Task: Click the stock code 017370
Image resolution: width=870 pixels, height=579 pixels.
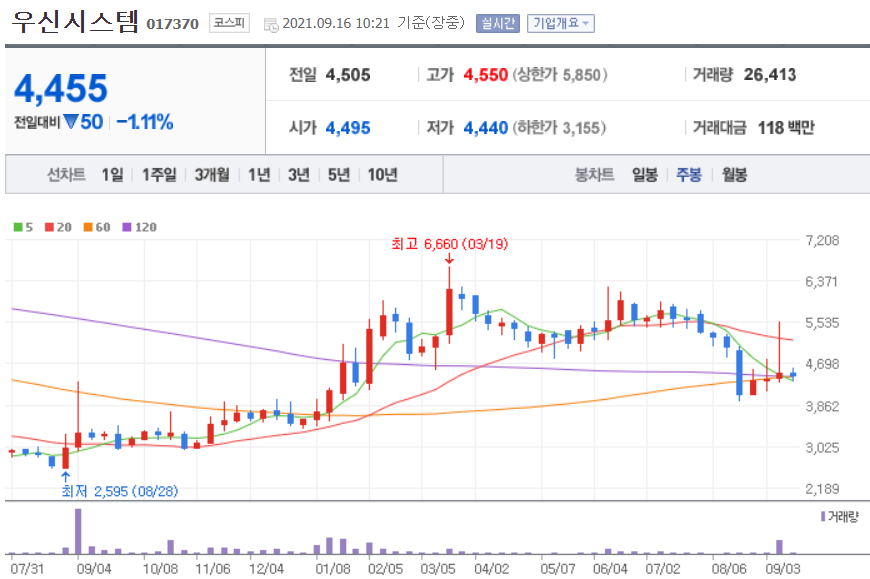Action: pos(173,24)
